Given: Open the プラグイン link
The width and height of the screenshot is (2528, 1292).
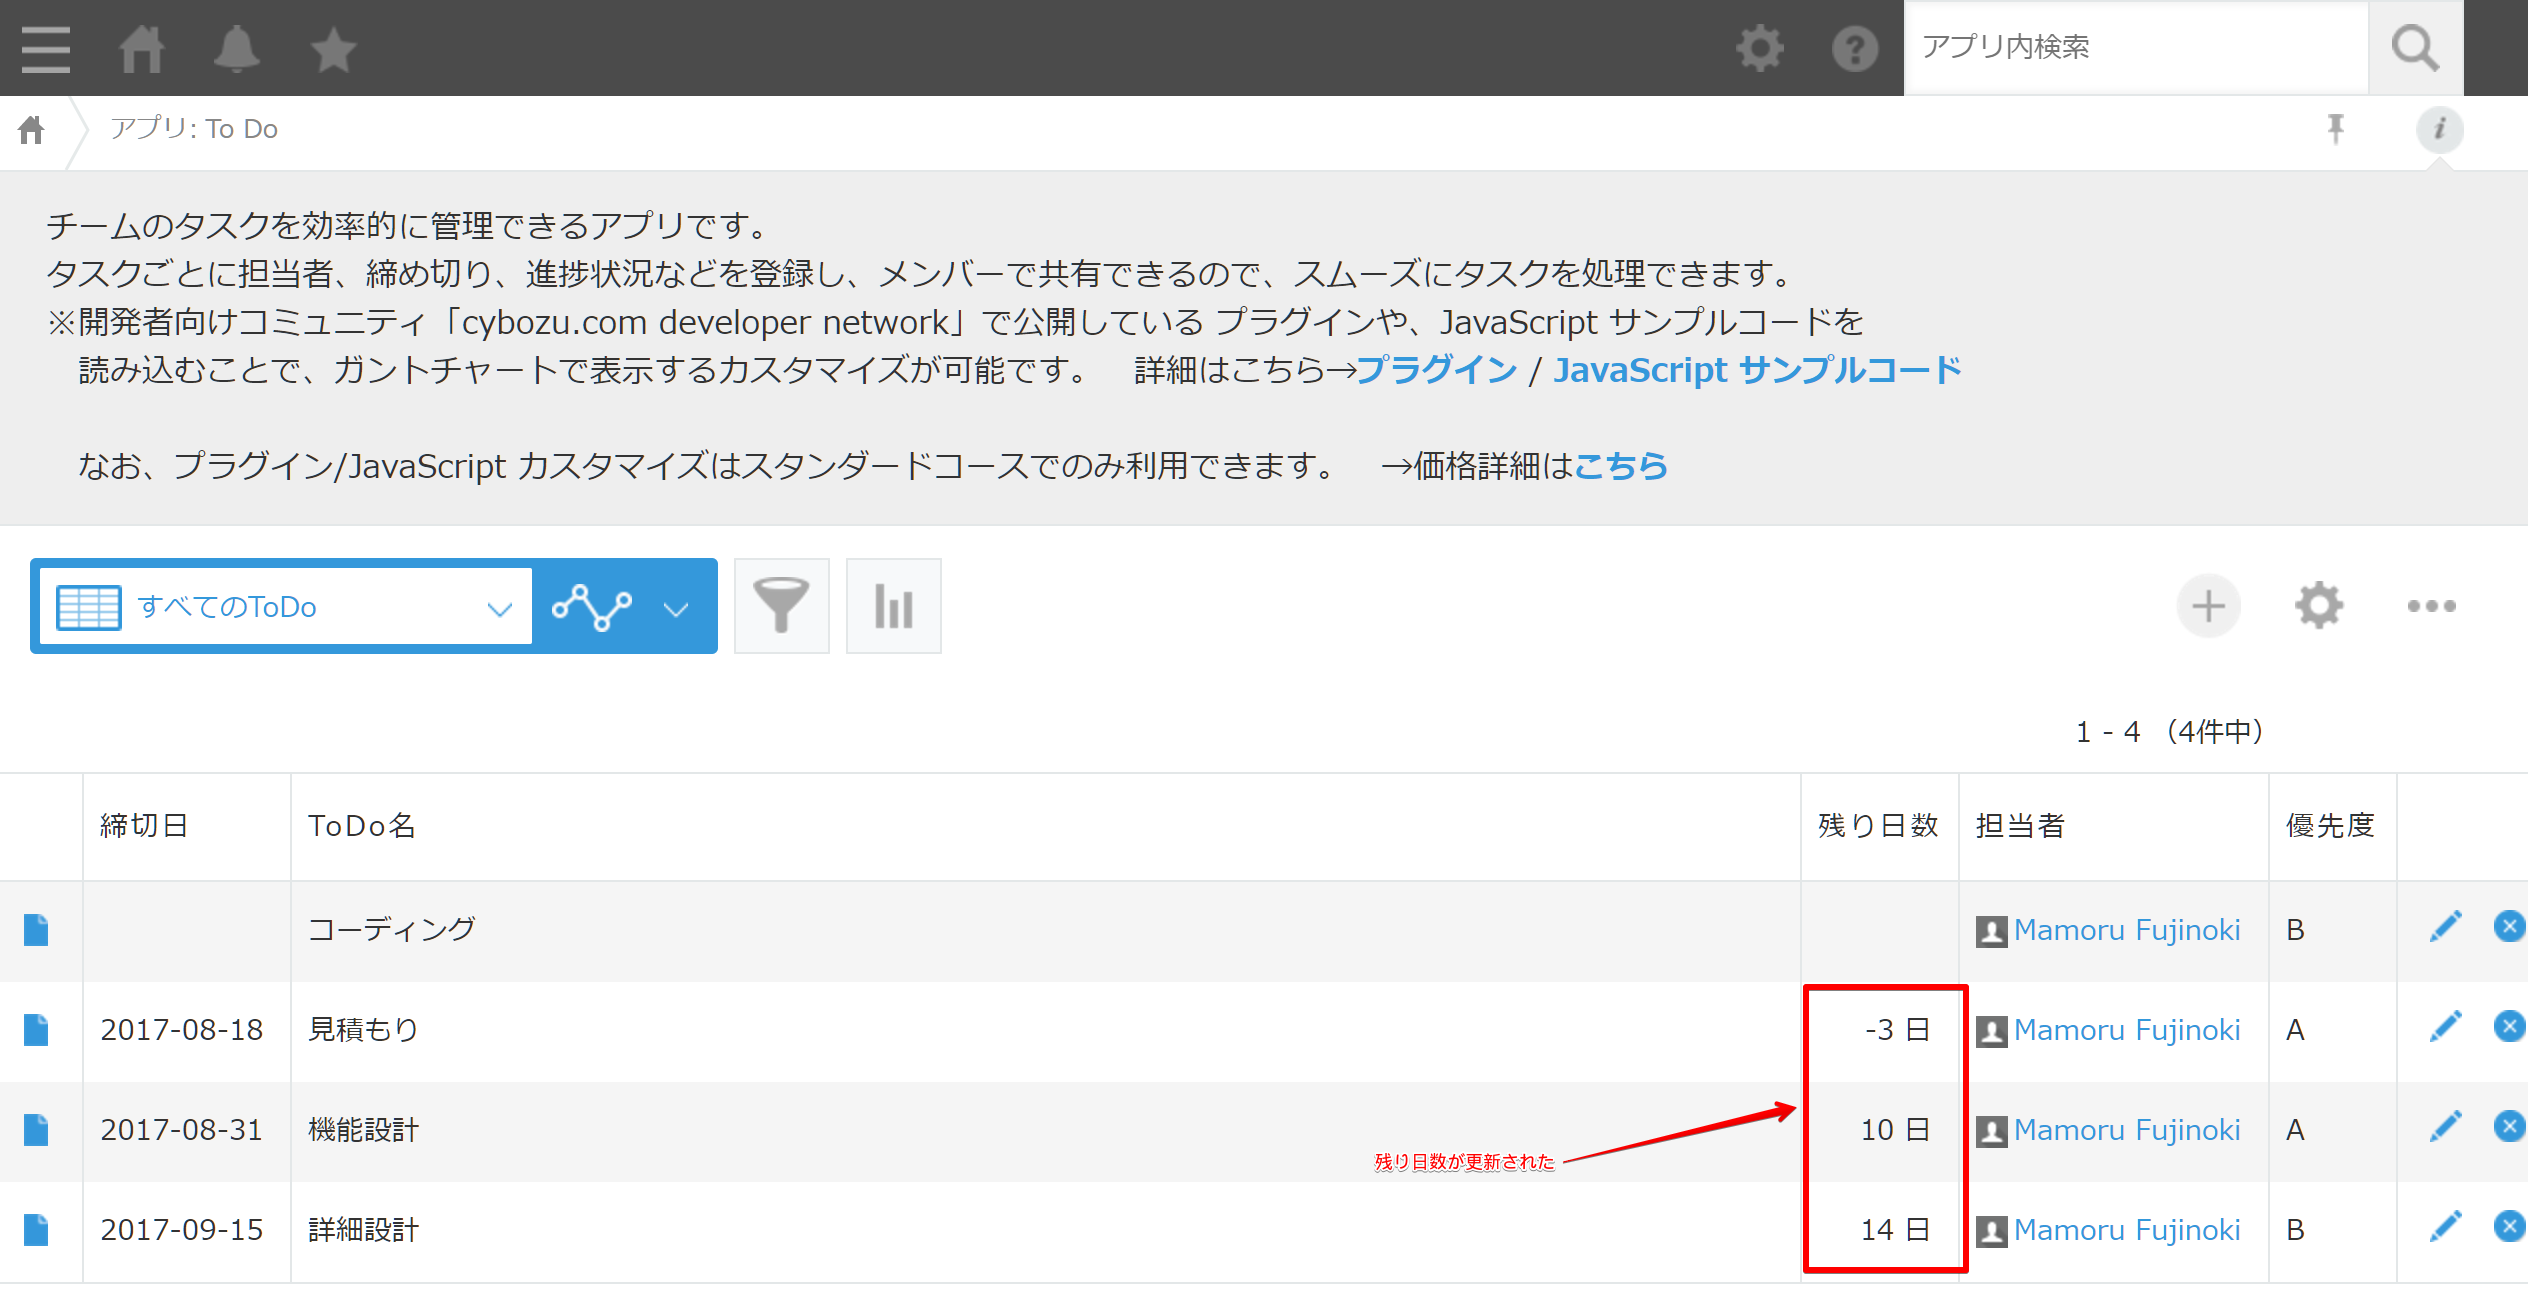Looking at the screenshot, I should [1438, 369].
